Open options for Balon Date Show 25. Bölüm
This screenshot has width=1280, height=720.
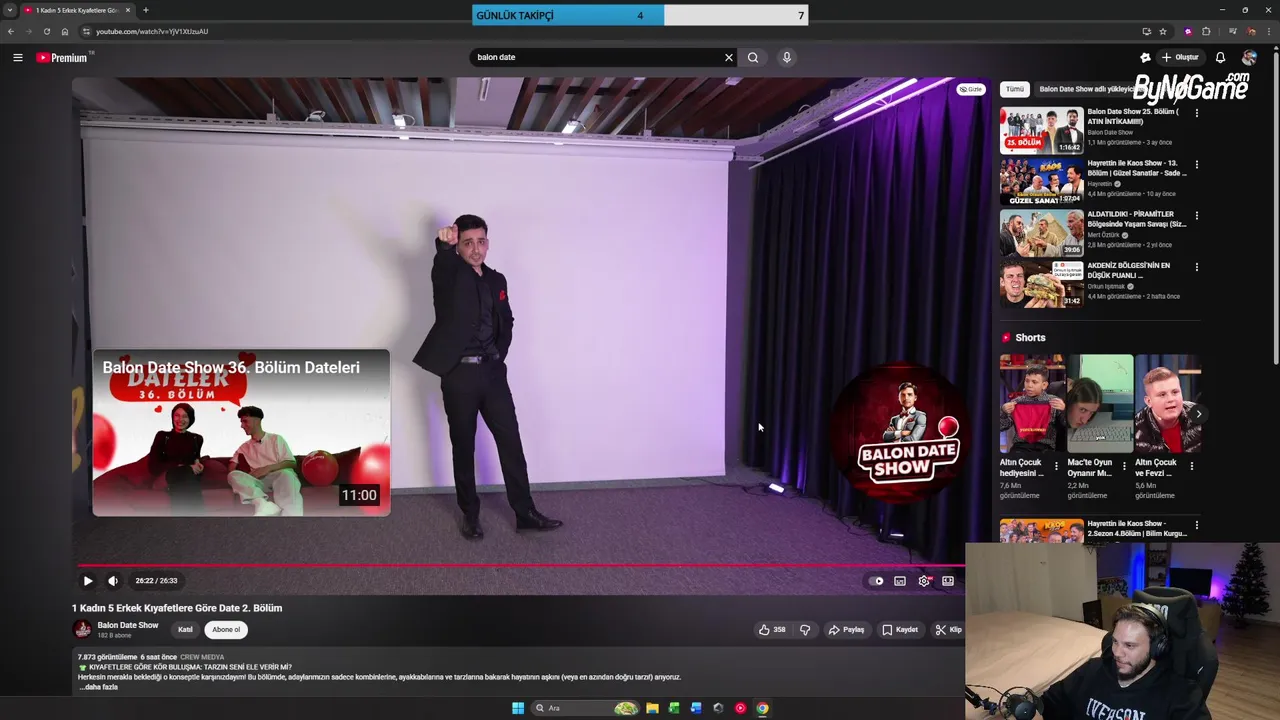[x=1196, y=113]
